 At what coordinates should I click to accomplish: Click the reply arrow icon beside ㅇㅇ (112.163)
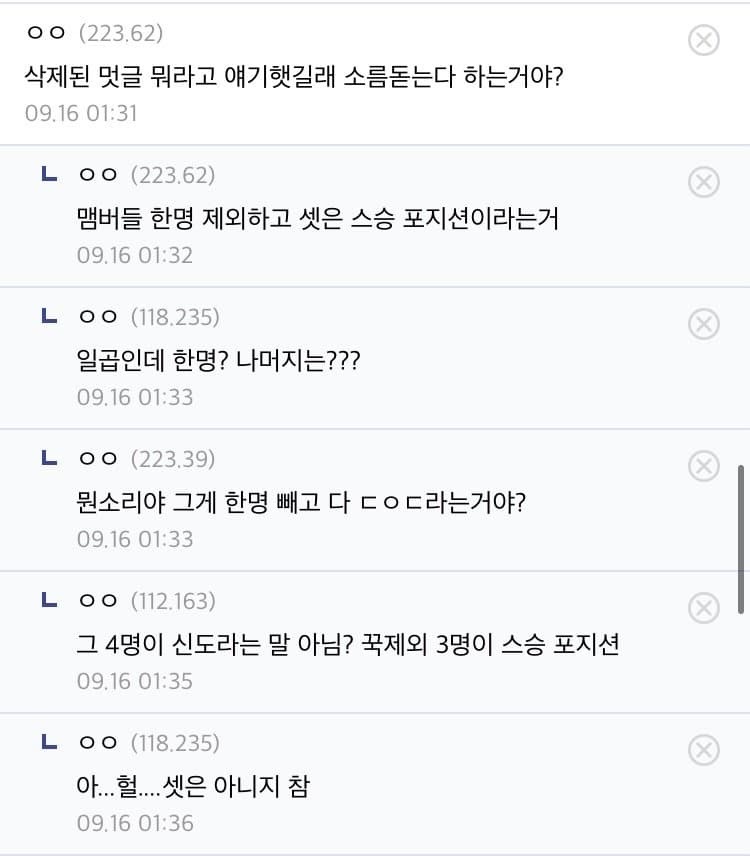coord(47,601)
